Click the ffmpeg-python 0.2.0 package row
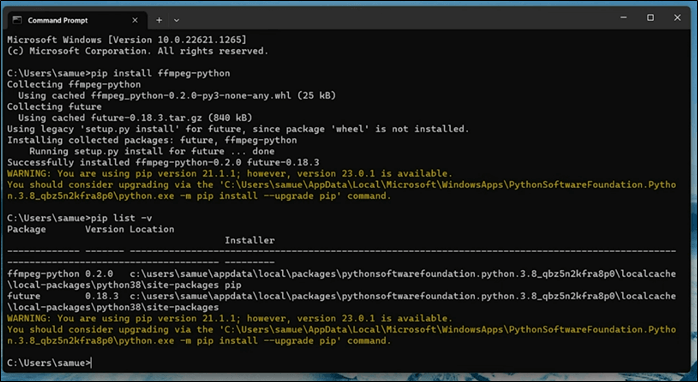 341,279
